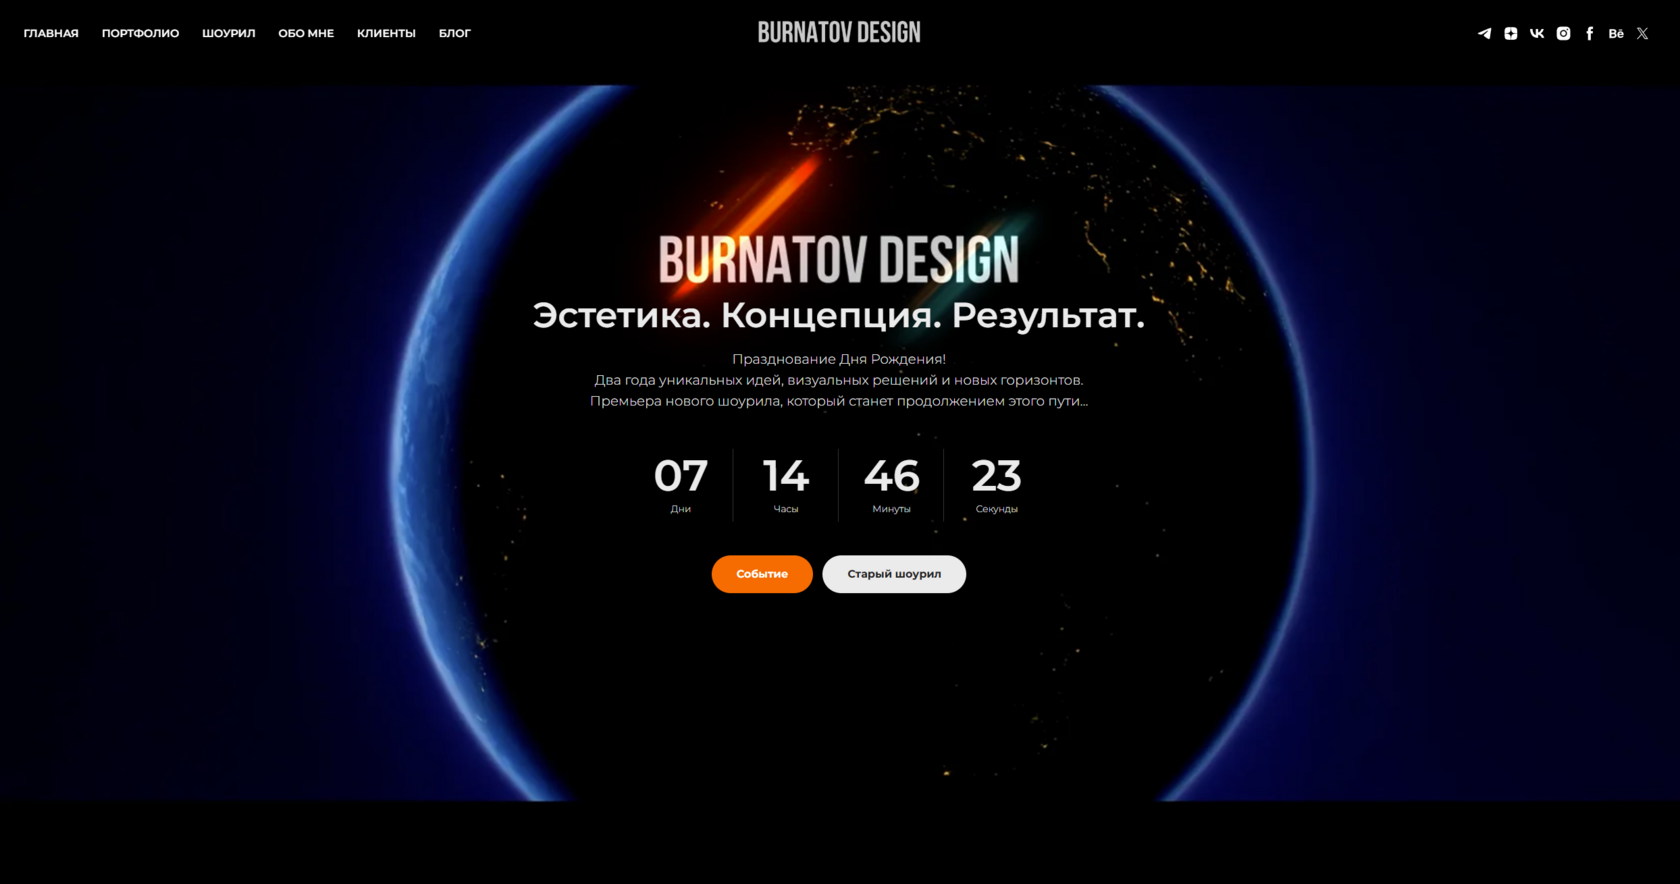
Task: Click the orange Событие button
Action: [762, 574]
